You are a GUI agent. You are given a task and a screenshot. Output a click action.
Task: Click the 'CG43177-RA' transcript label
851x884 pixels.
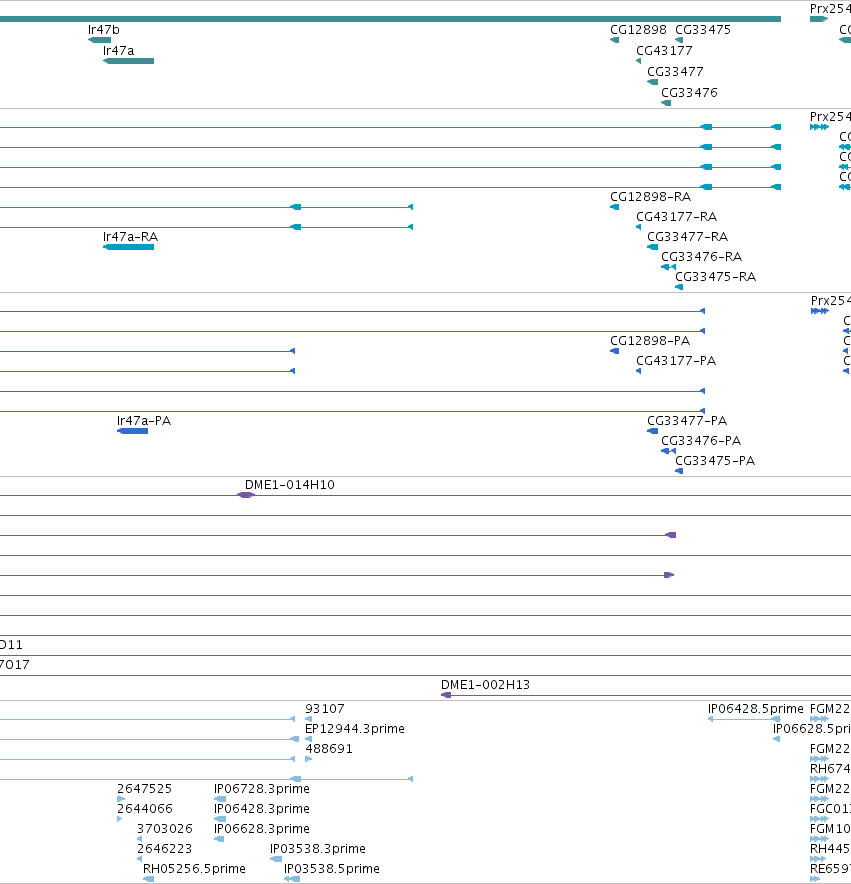(677, 217)
